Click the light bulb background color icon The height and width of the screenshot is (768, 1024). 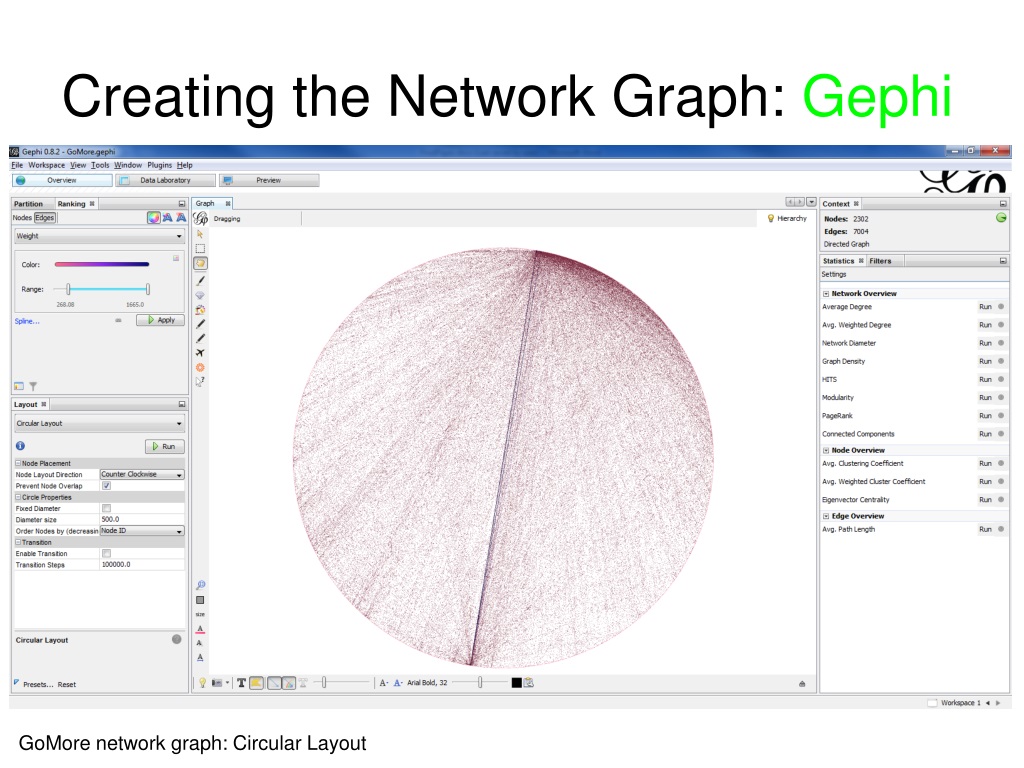coord(202,683)
